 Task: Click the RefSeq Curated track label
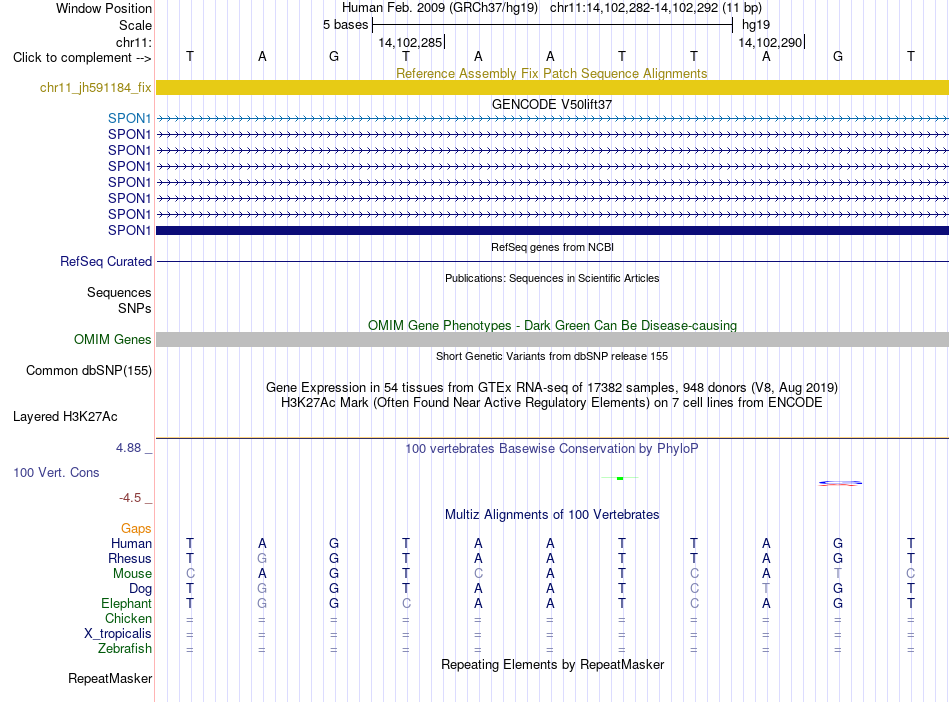click(105, 262)
